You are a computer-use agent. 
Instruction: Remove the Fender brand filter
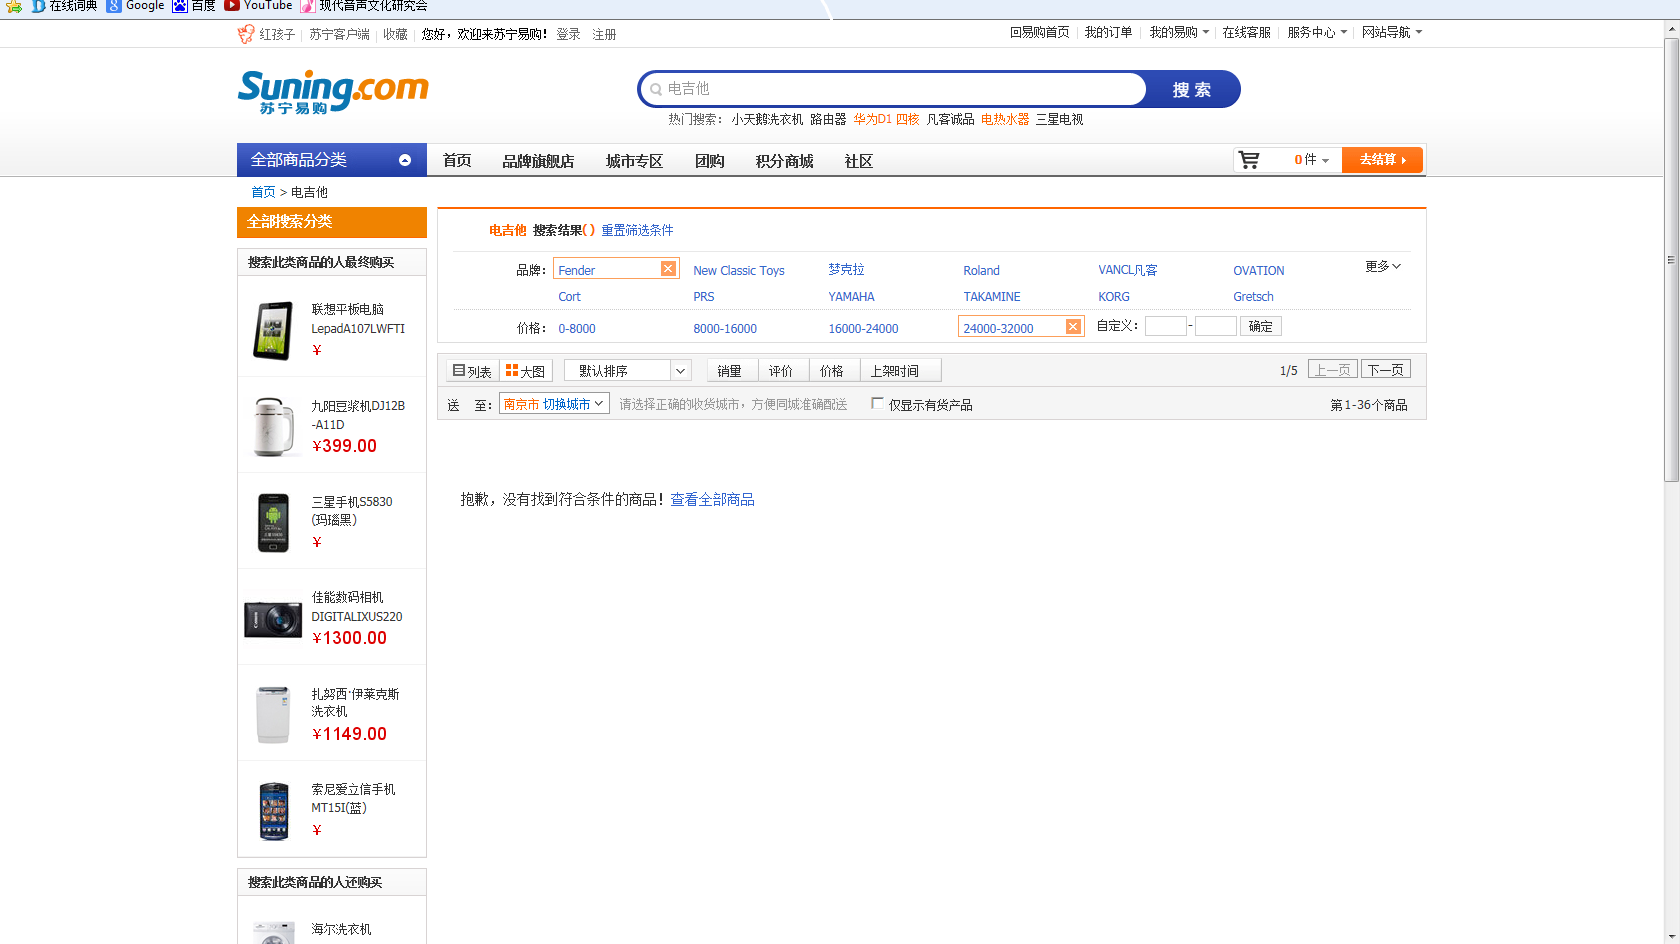click(668, 269)
